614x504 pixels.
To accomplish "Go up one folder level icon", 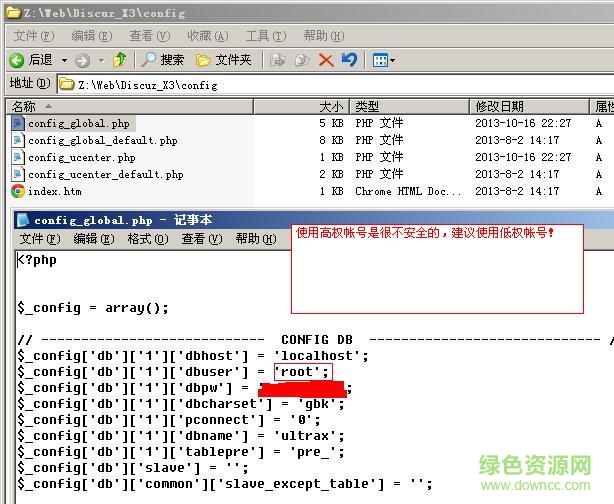I will click(120, 60).
